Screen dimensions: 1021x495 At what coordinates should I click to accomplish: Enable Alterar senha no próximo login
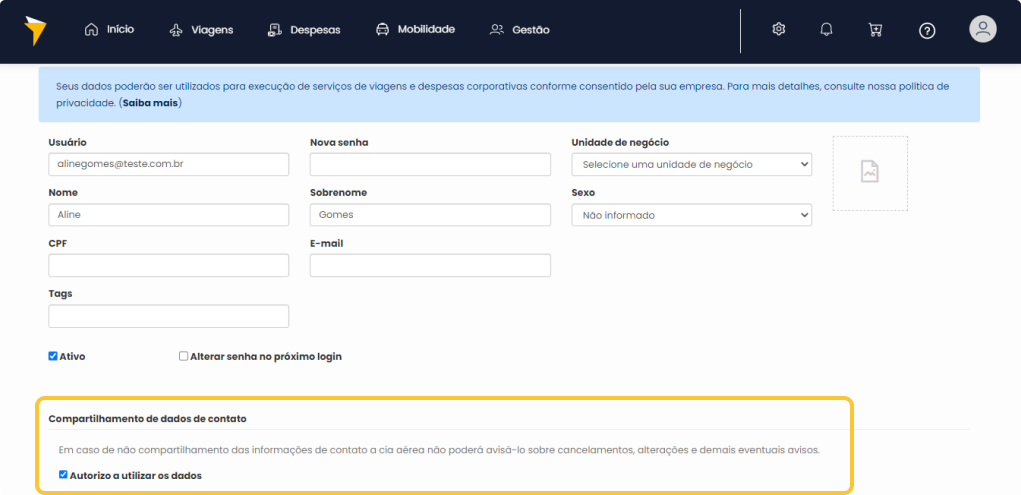pyautogui.click(x=183, y=356)
